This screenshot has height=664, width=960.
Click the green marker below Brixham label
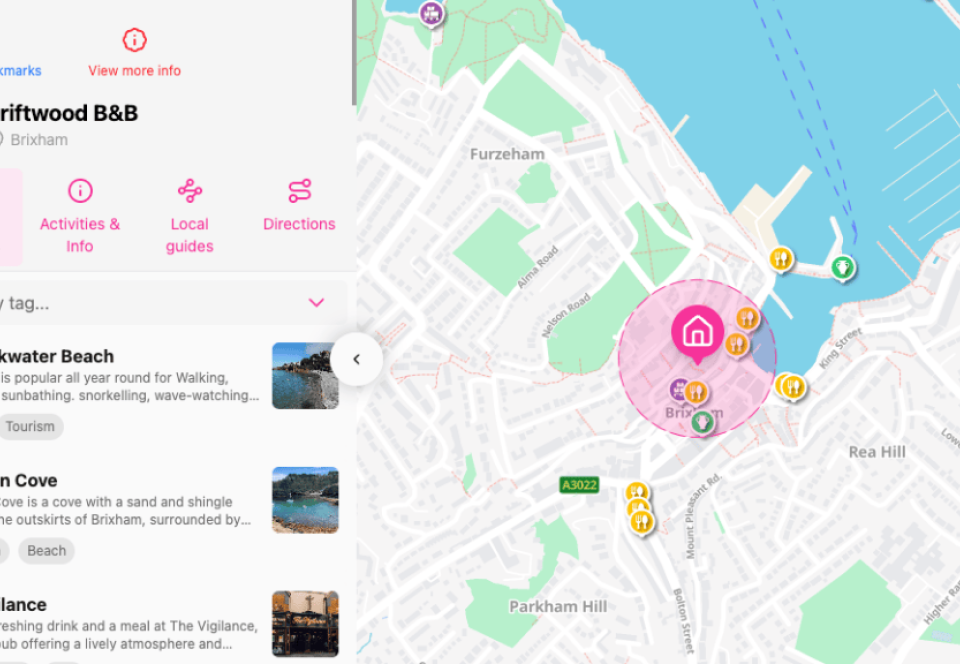703,422
